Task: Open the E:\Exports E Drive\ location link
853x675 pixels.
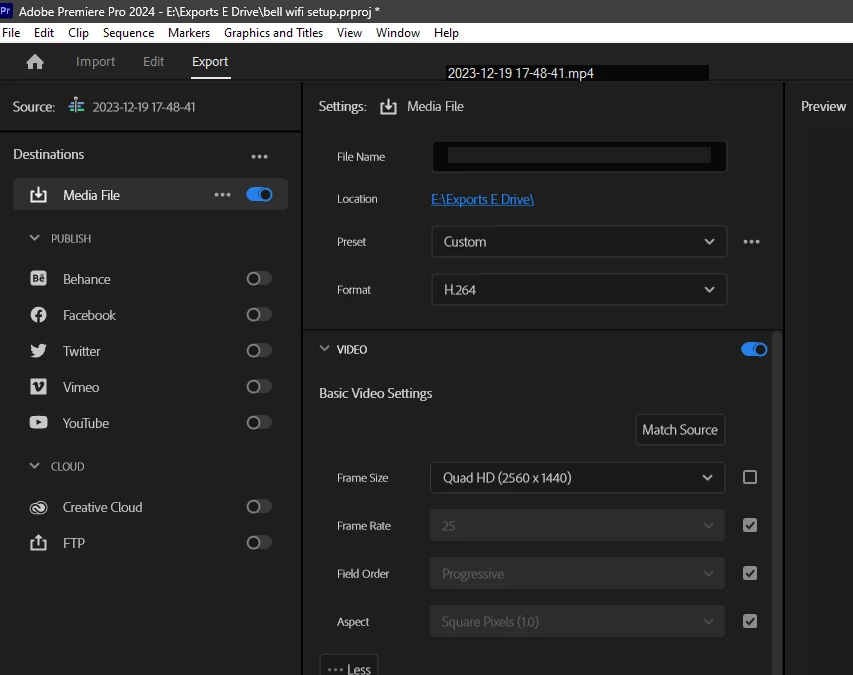Action: pyautogui.click(x=483, y=199)
